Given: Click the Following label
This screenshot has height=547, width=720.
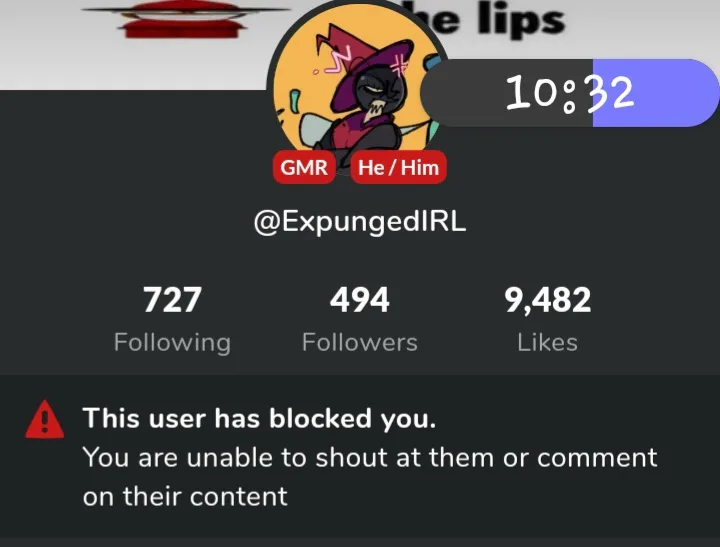Looking at the screenshot, I should tap(172, 343).
